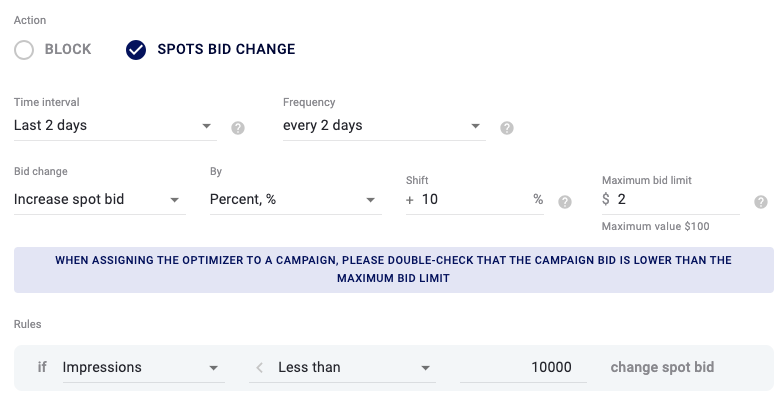Select the BLOCK action radio button
The height and width of the screenshot is (400, 781).
coord(24,50)
